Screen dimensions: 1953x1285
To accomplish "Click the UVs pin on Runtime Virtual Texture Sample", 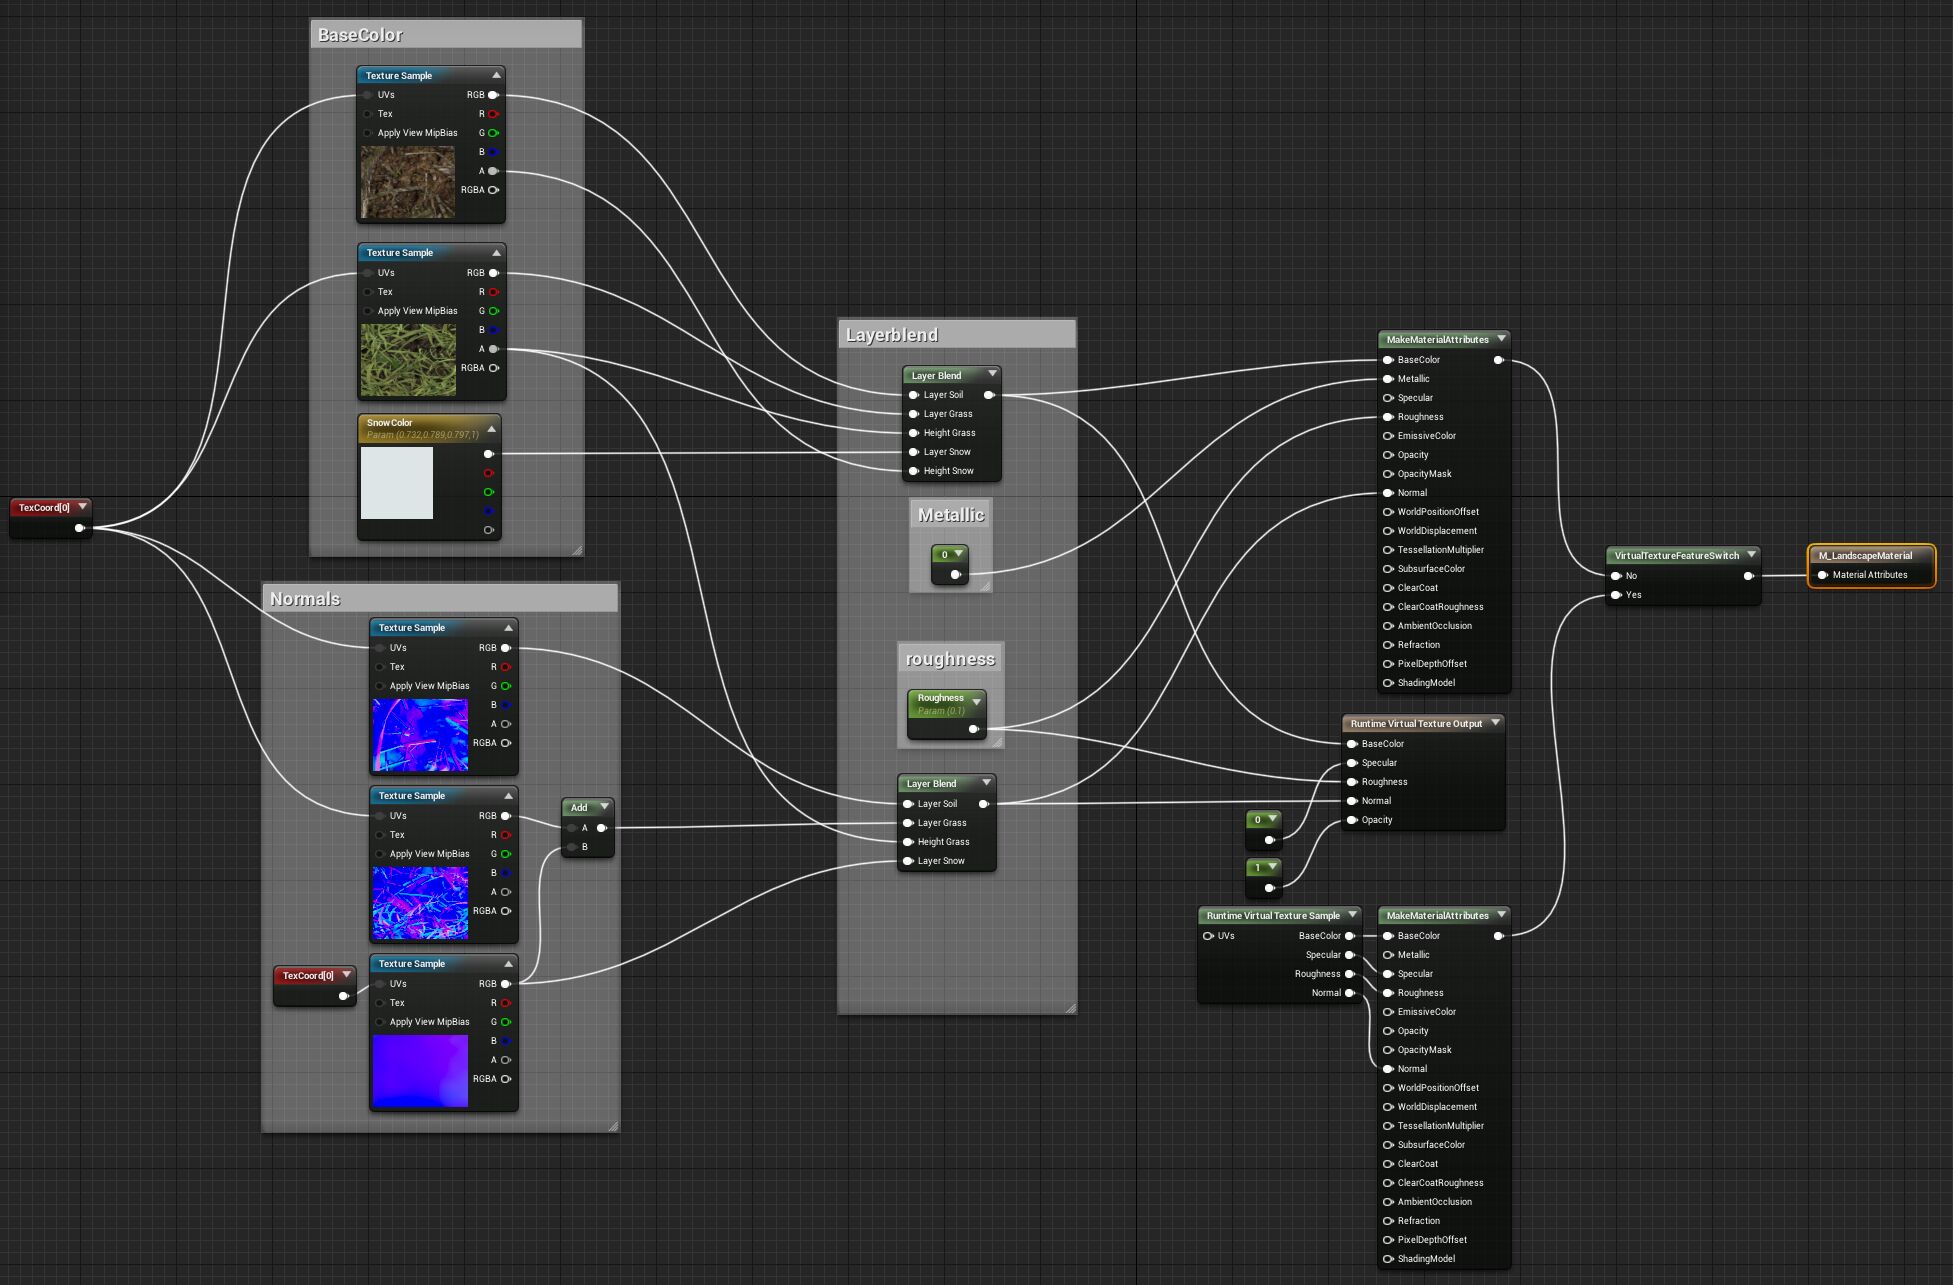I will pos(1208,936).
